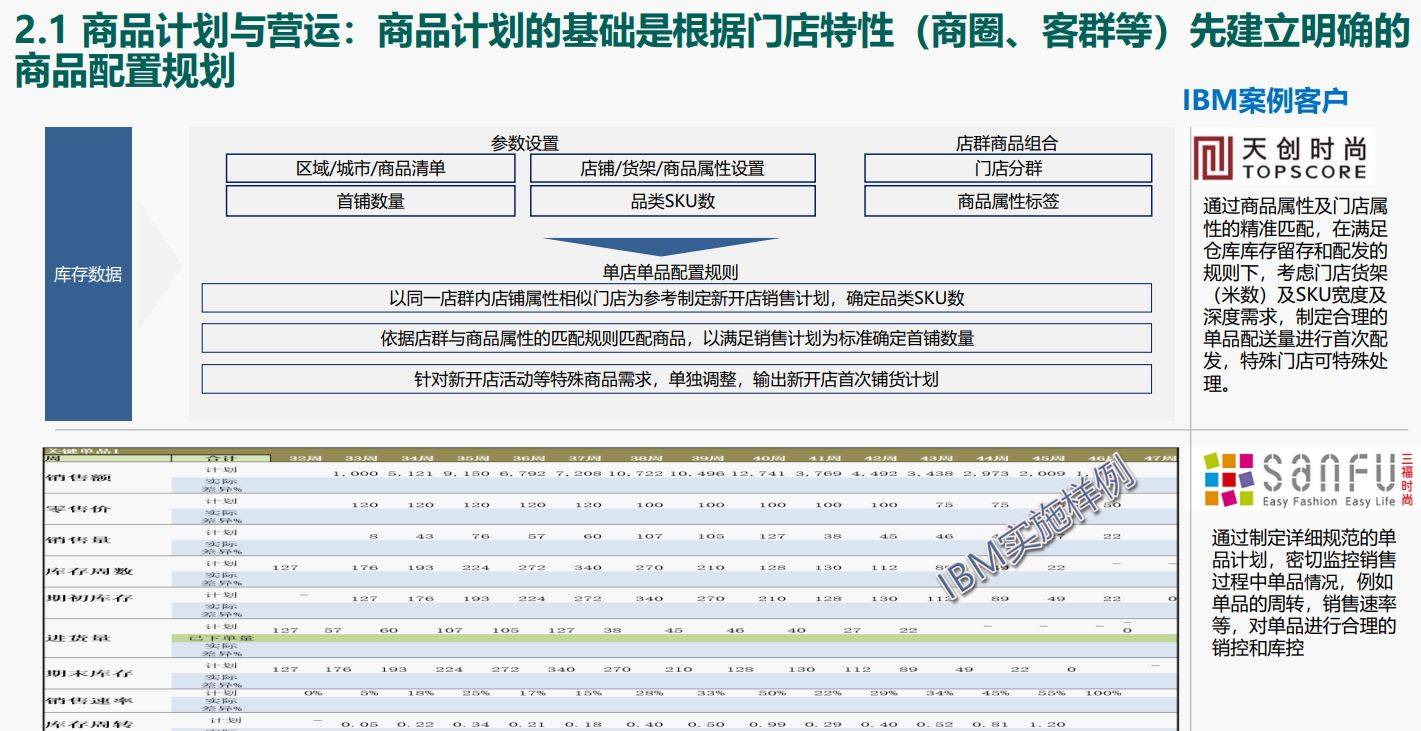The height and width of the screenshot is (731, 1421).
Task: Click the 12,741 sales amount cell
Action: tap(759, 473)
